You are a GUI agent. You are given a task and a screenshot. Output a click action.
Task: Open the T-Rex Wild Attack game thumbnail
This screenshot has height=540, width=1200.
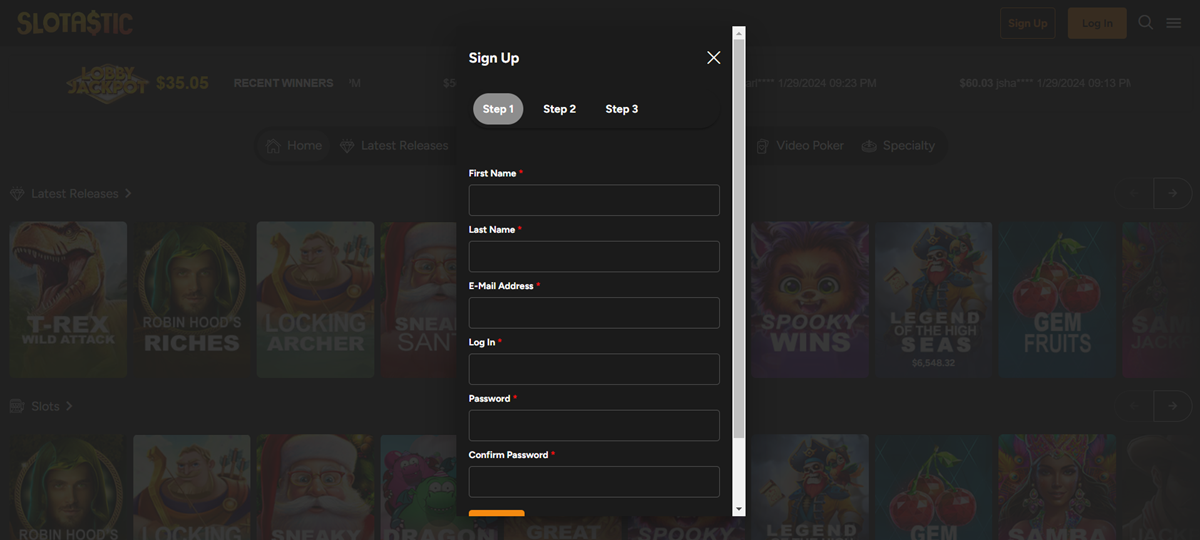68,299
